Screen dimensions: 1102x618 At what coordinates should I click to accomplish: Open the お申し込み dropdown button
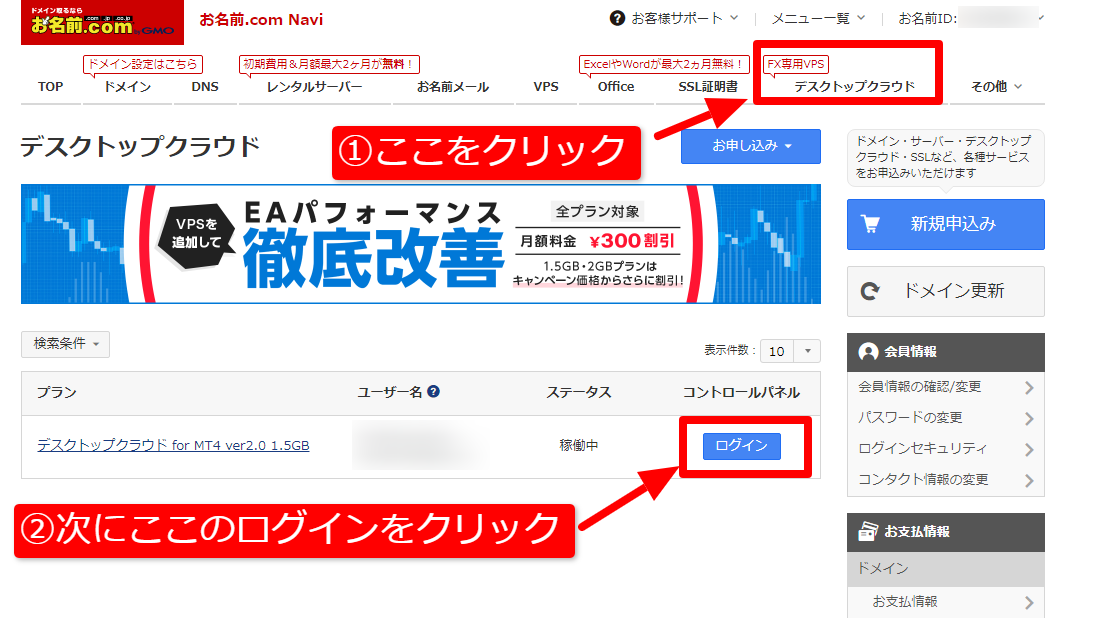coord(750,146)
